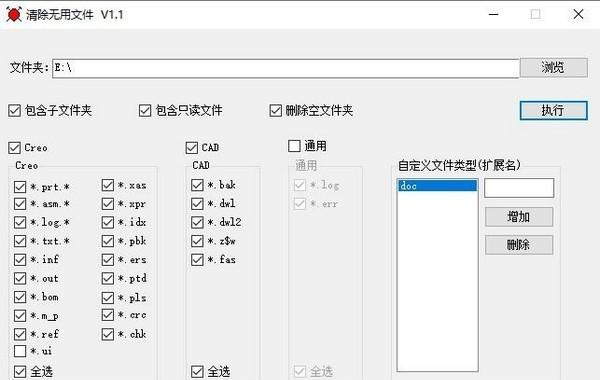
Task: Toggle the Creo 全选 checkbox
Action: tap(20, 371)
